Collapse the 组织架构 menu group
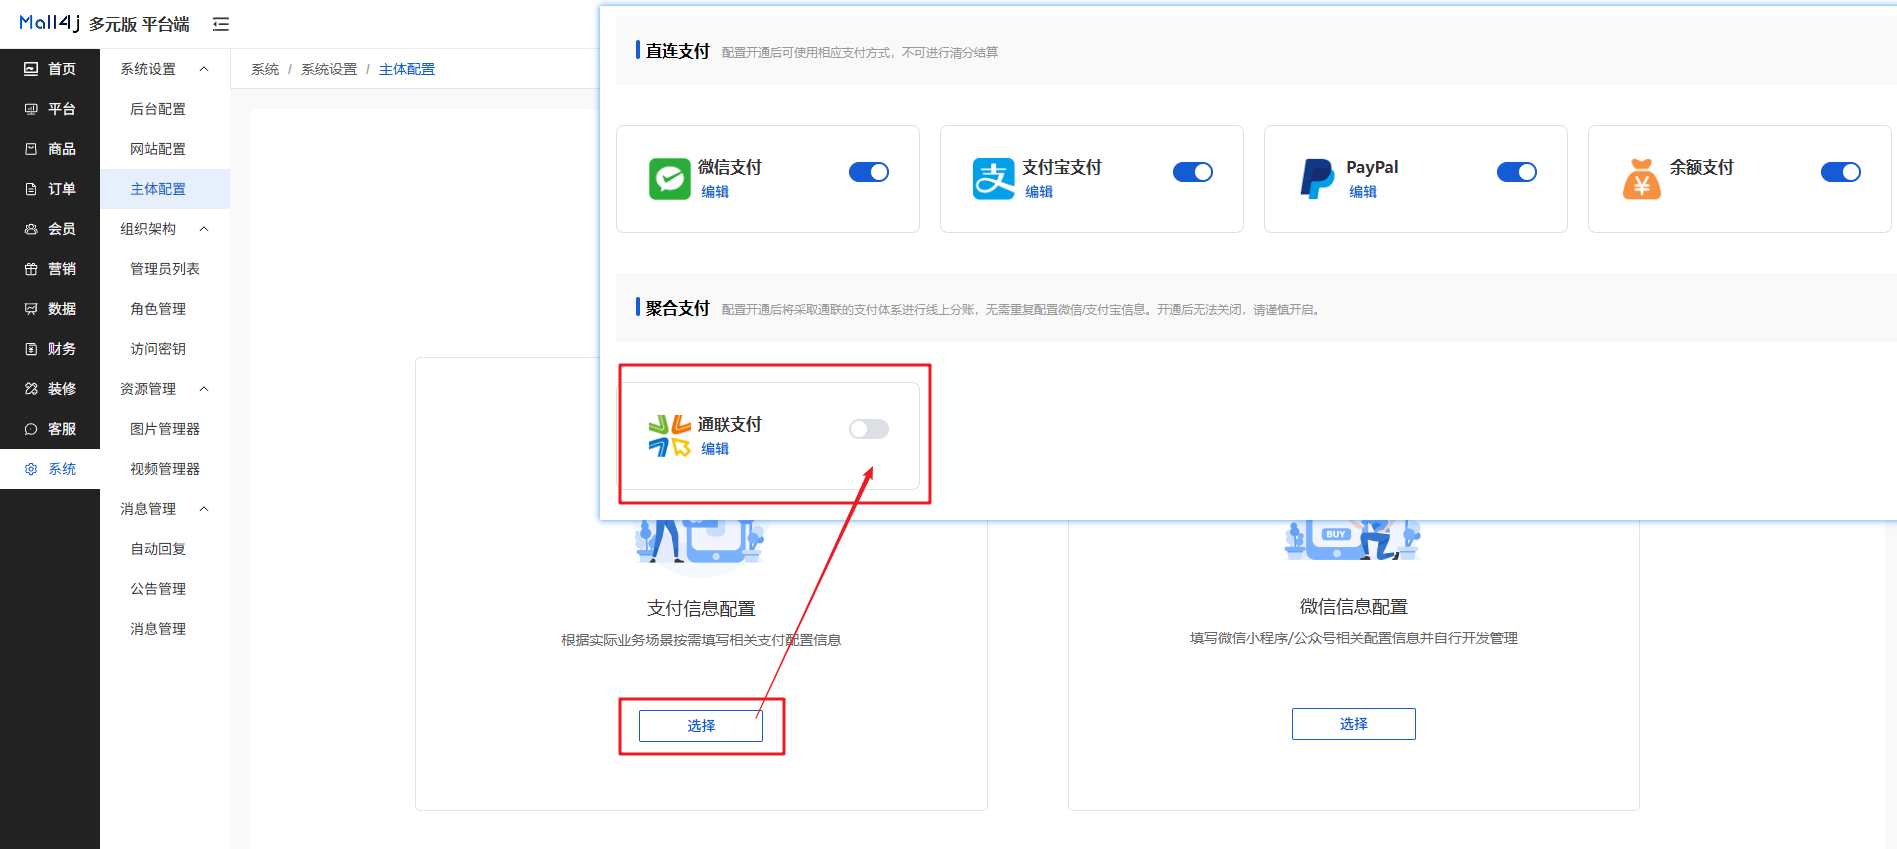 click(165, 229)
